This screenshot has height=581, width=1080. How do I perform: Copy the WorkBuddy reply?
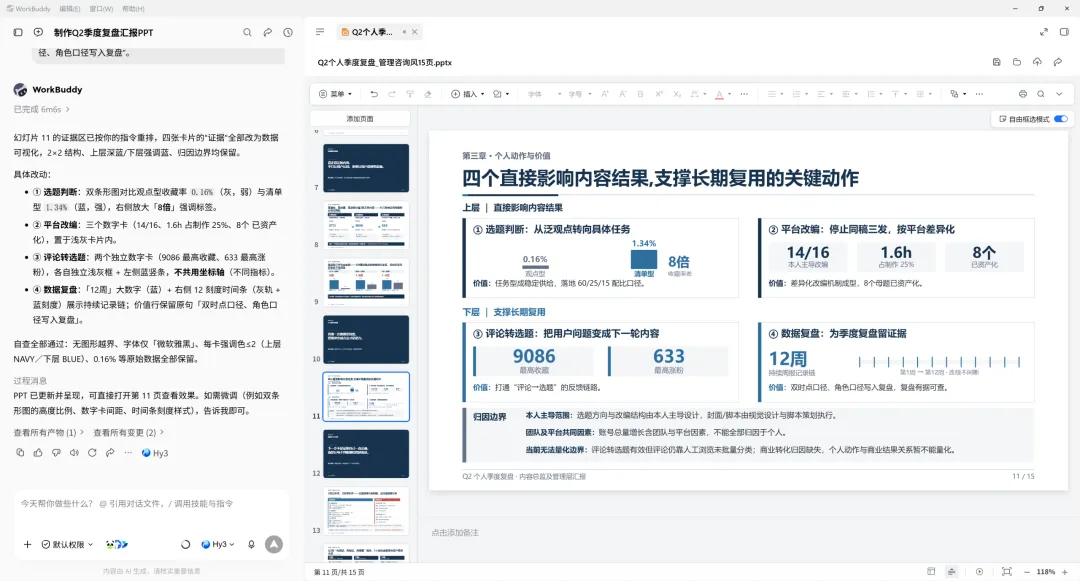coord(20,453)
